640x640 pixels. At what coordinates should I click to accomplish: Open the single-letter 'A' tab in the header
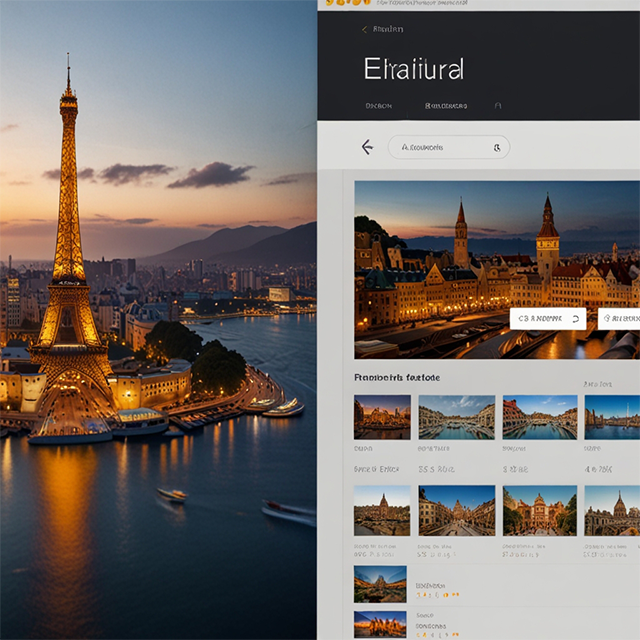[x=498, y=106]
